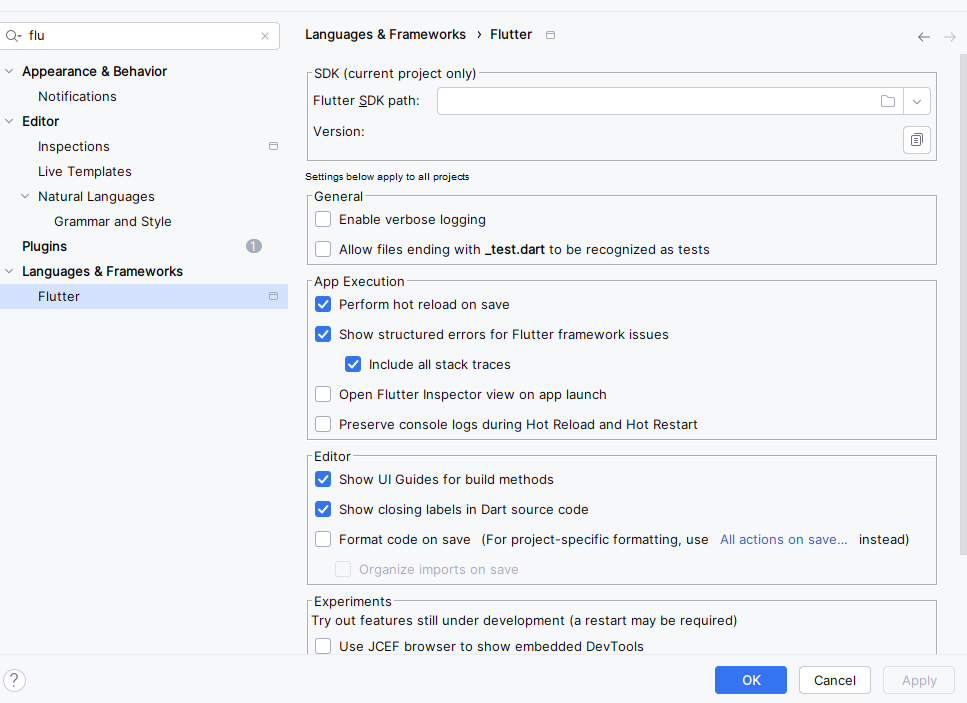Navigate forward in settings history
Viewport: 967px width, 703px height.
[x=950, y=37]
